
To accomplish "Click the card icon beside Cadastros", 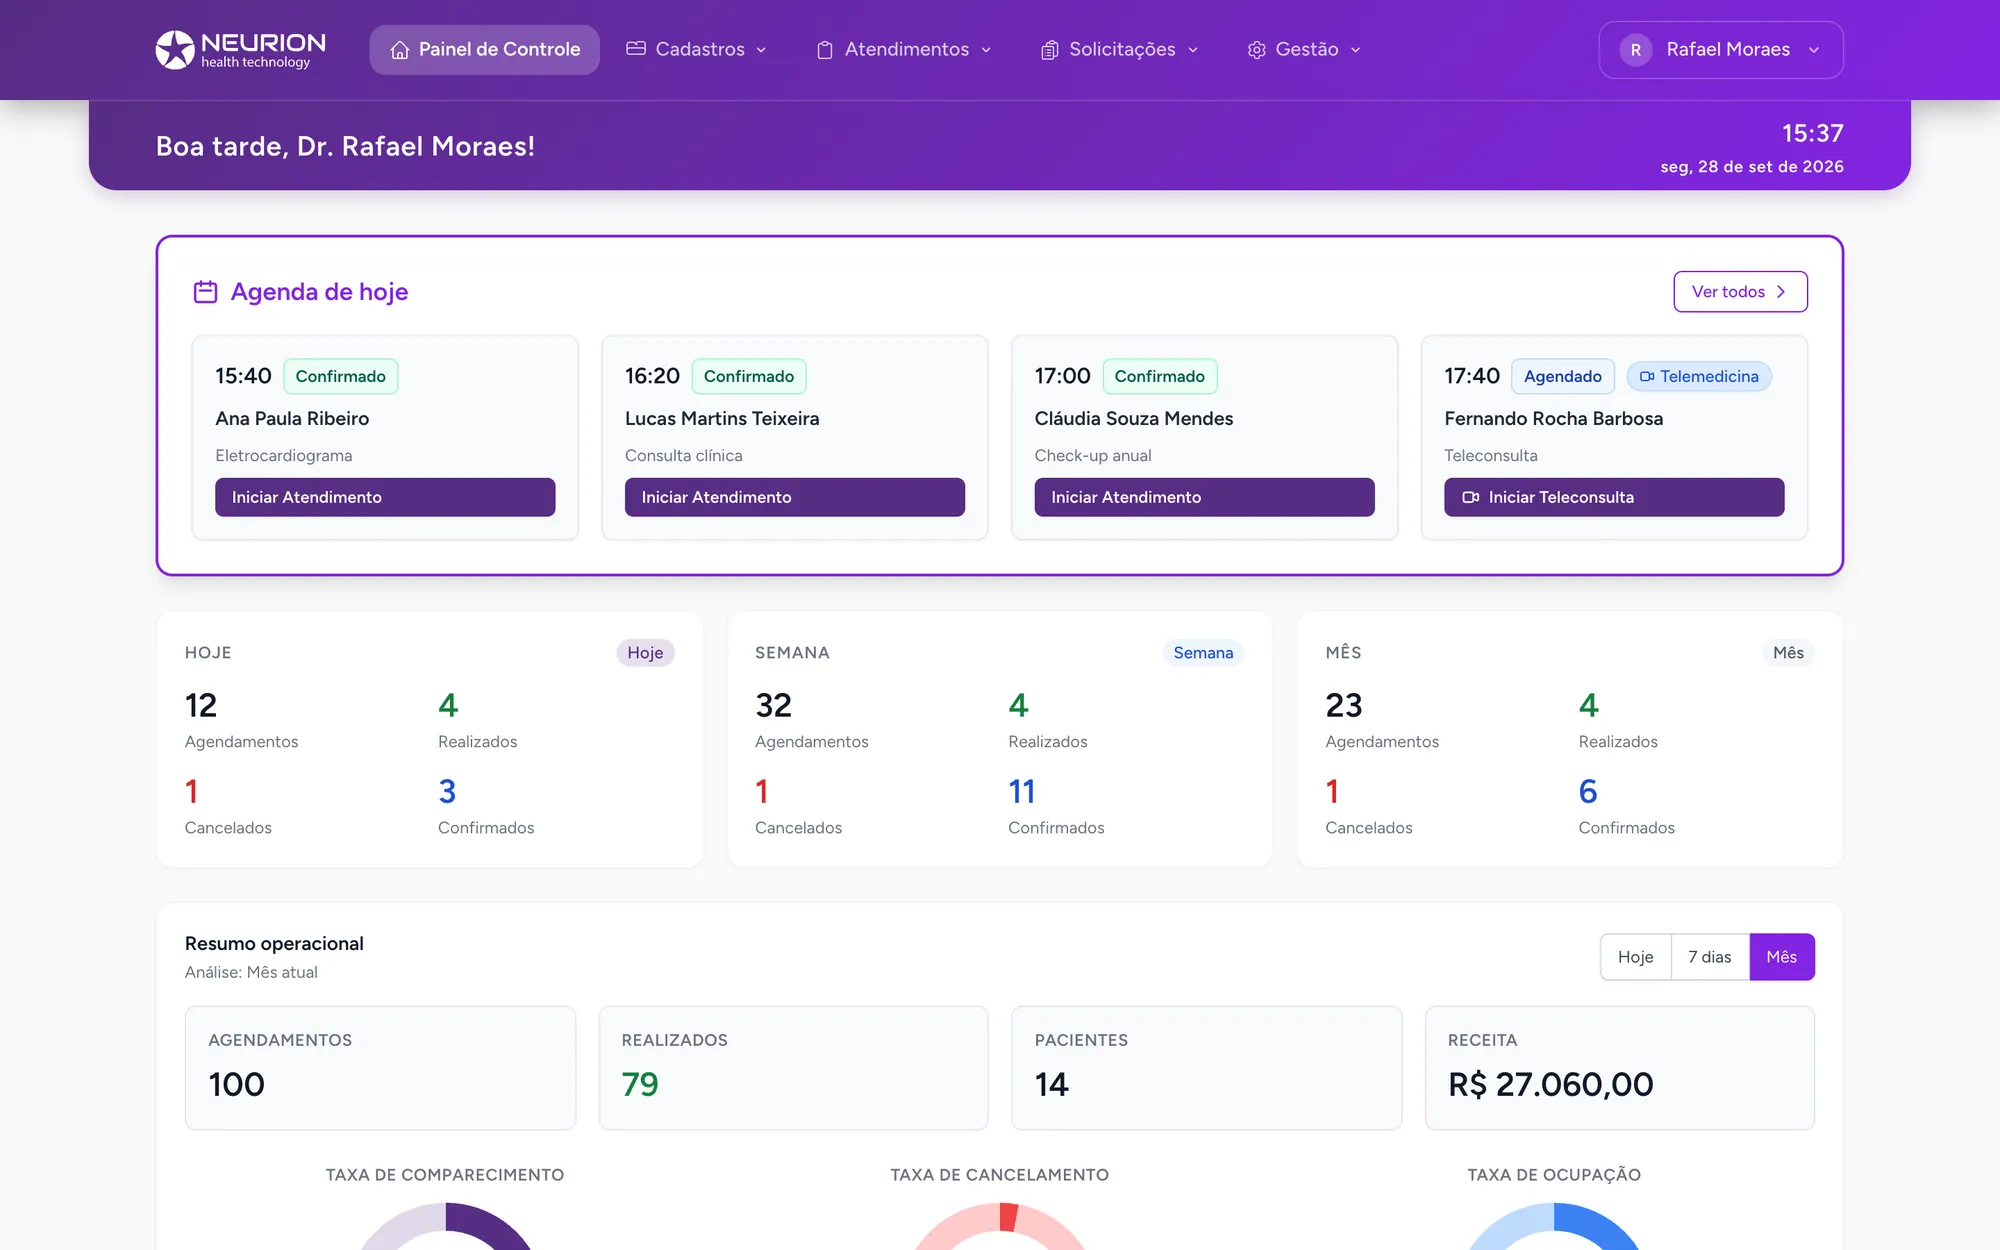I will pos(636,49).
